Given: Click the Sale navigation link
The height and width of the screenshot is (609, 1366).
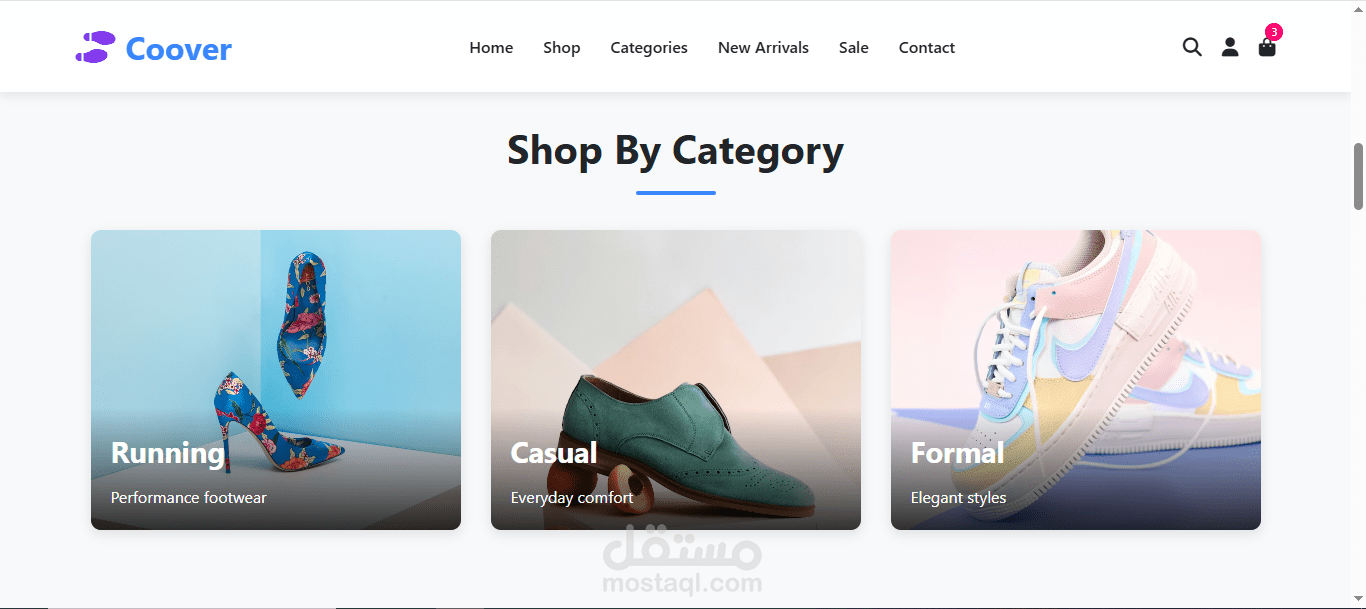Looking at the screenshot, I should pyautogui.click(x=854, y=47).
